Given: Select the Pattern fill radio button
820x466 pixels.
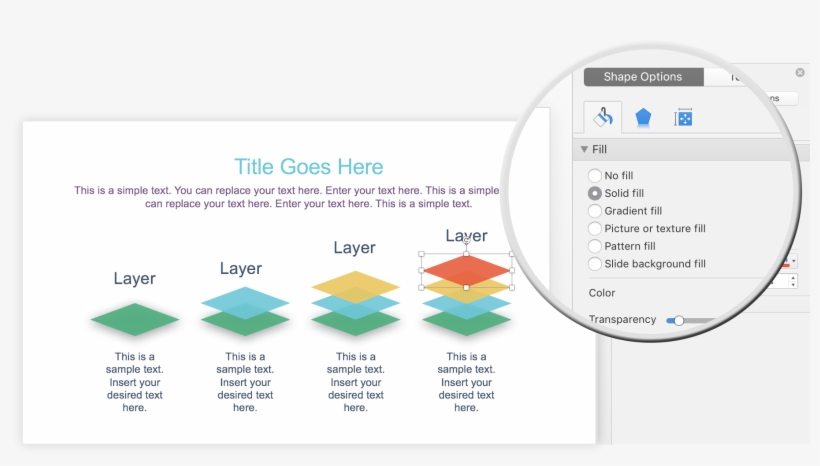Looking at the screenshot, I should pos(595,246).
